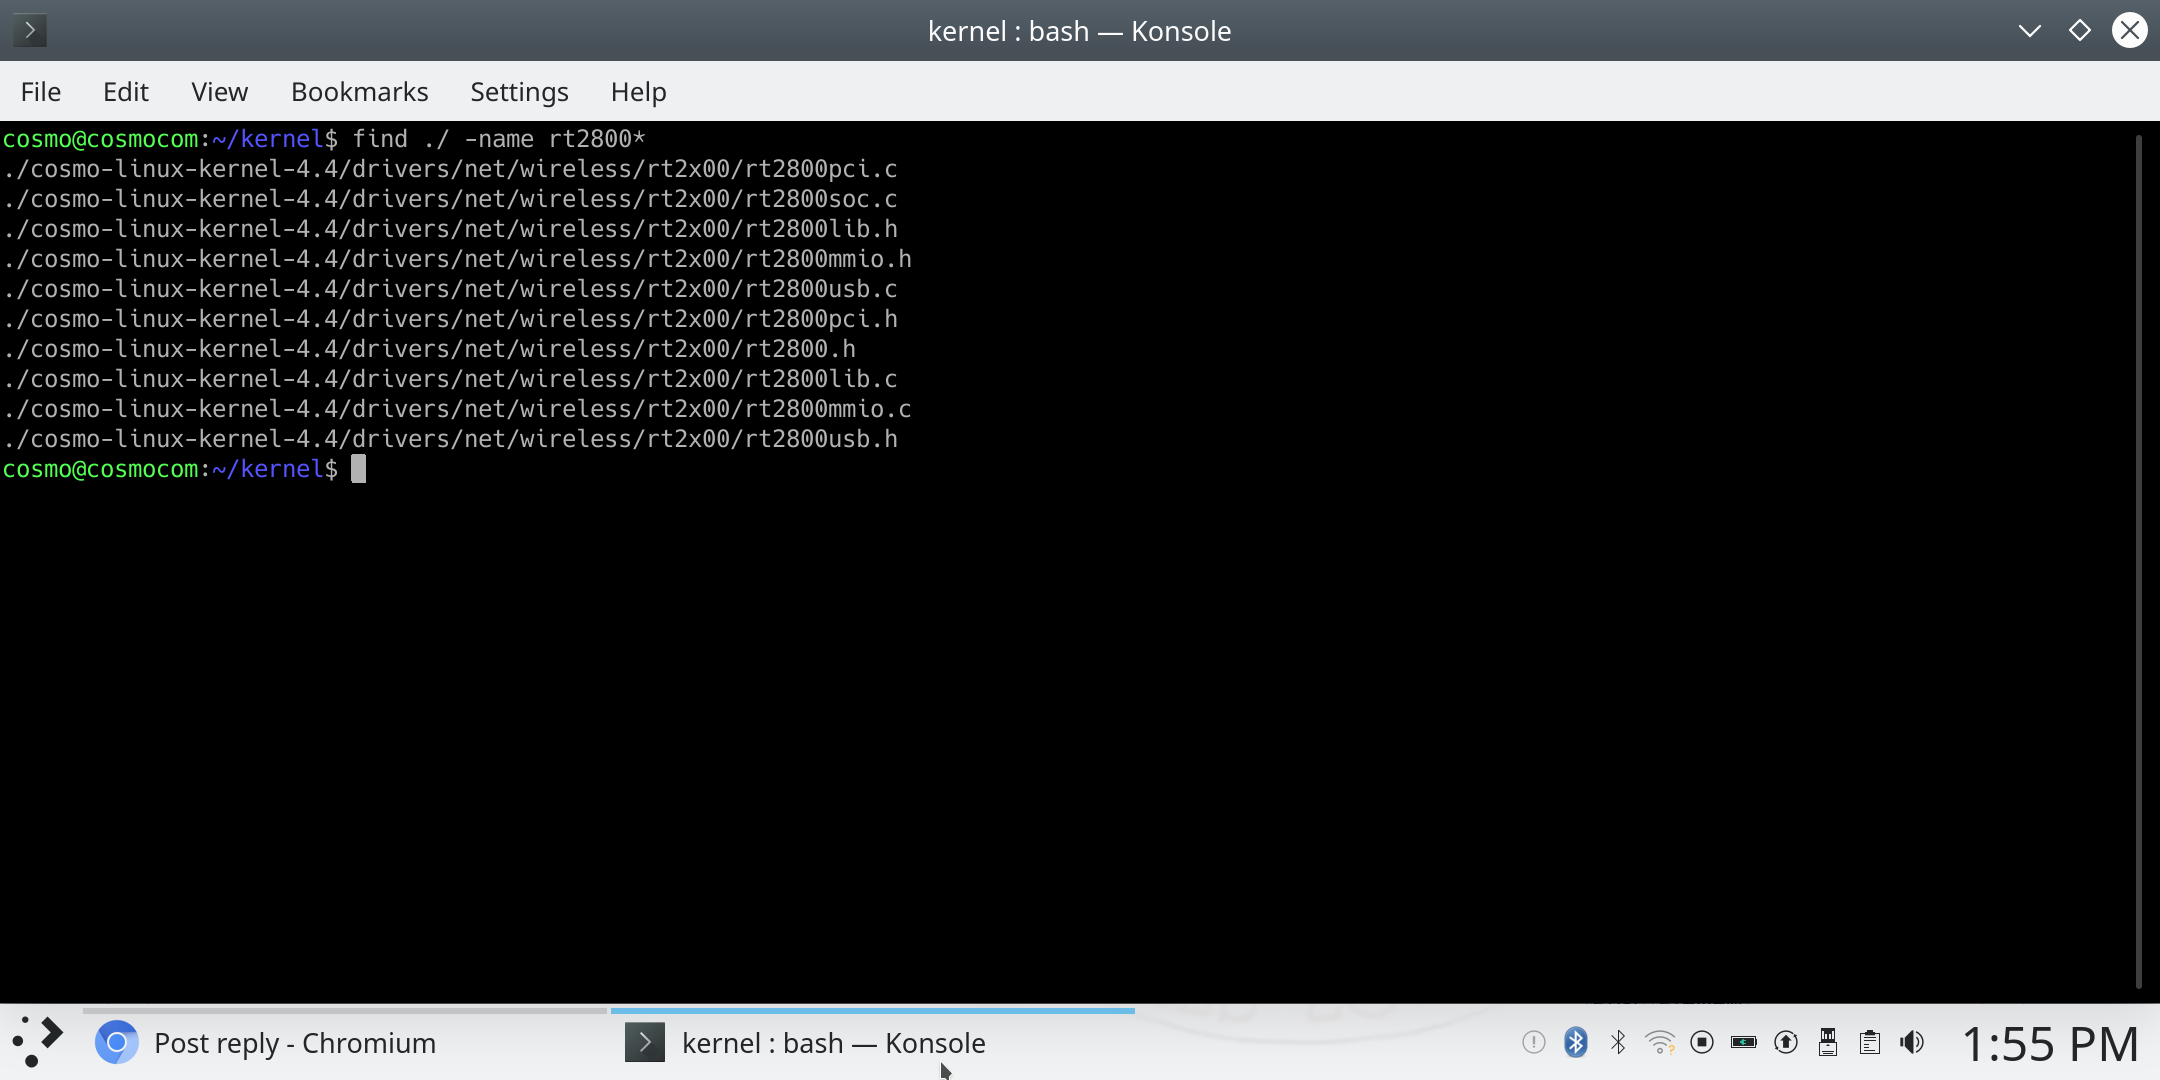Image resolution: width=2160 pixels, height=1080 pixels.
Task: Click the battery charging tray icon
Action: coord(1744,1043)
